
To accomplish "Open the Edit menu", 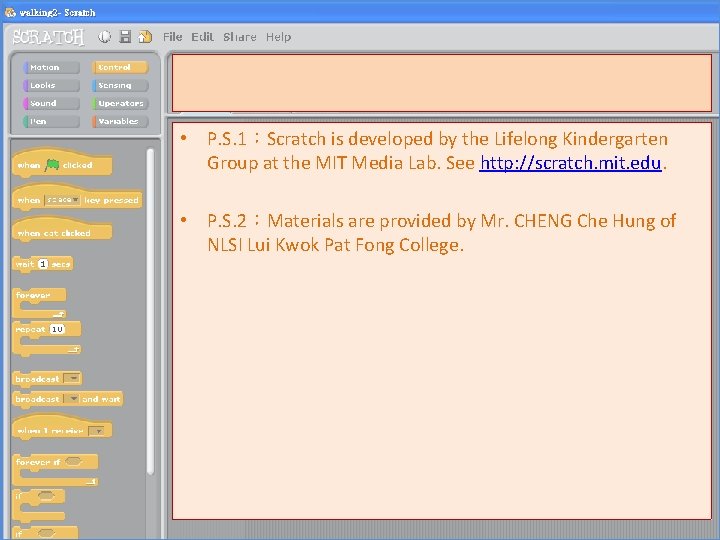I will tap(202, 37).
